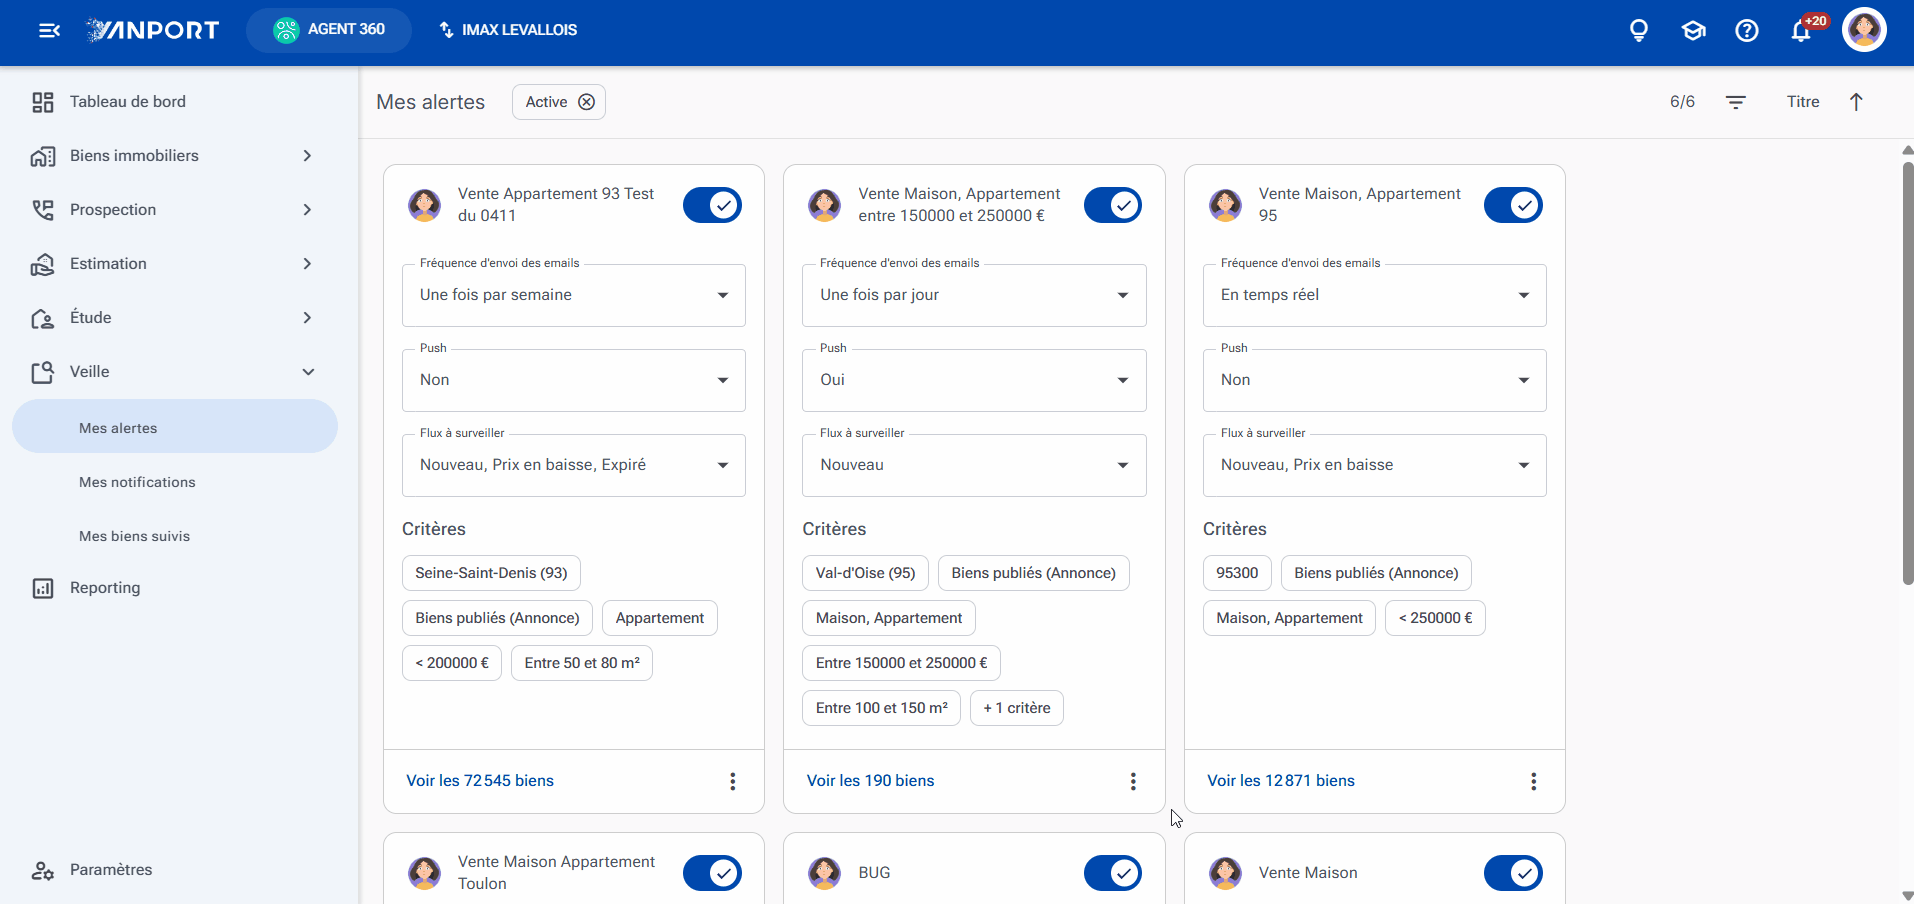
Task: Open the graduation cap training icon
Action: (1693, 30)
